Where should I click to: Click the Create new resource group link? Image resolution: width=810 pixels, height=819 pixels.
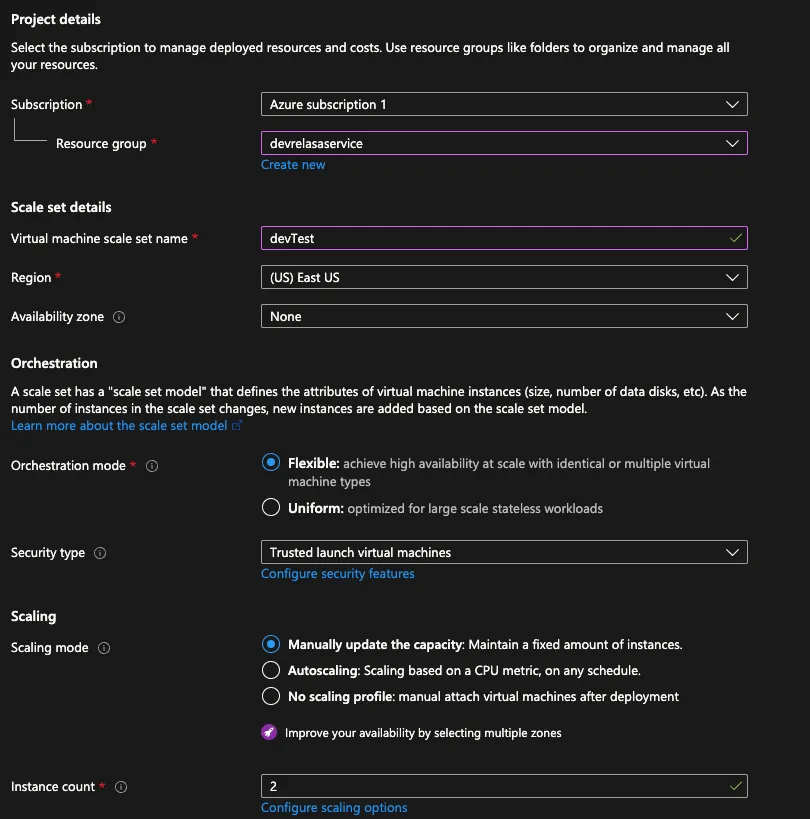click(293, 165)
